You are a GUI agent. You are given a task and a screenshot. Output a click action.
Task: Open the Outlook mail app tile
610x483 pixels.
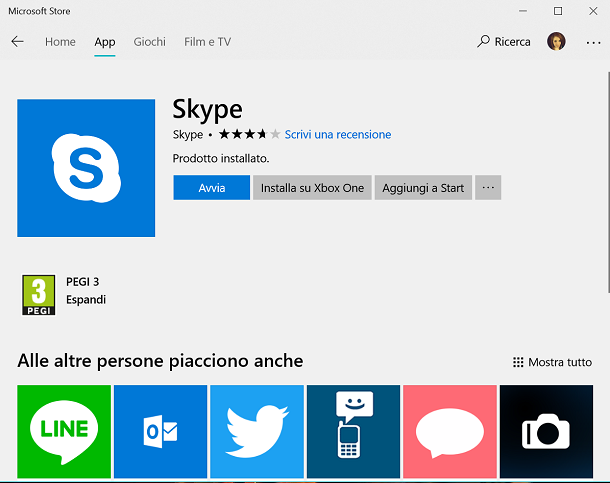160,431
